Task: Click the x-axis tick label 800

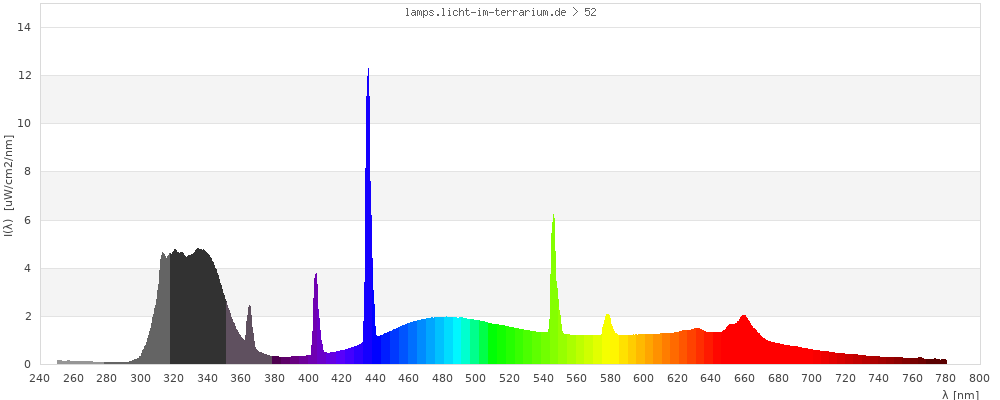Action: [x=979, y=378]
